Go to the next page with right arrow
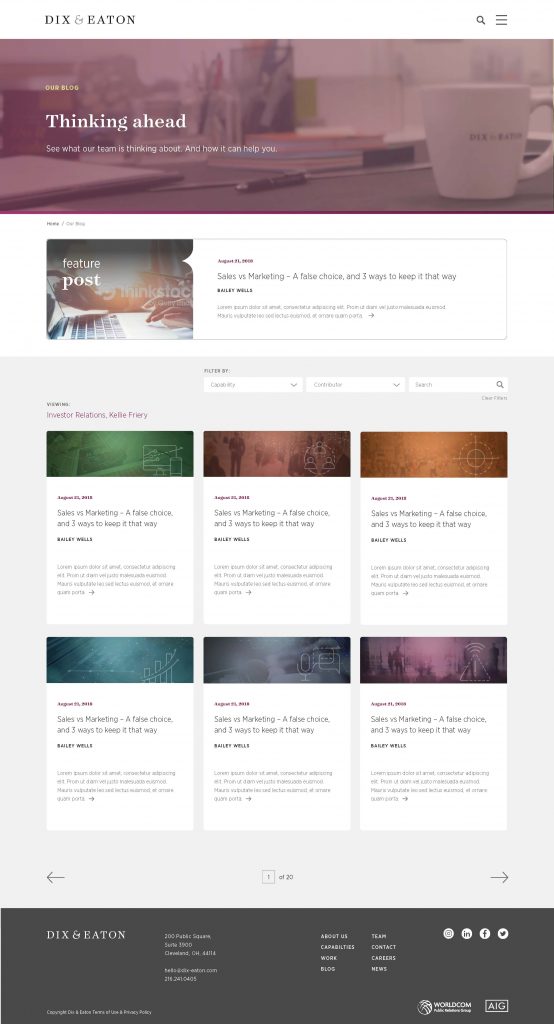The image size is (554, 1024). (499, 878)
